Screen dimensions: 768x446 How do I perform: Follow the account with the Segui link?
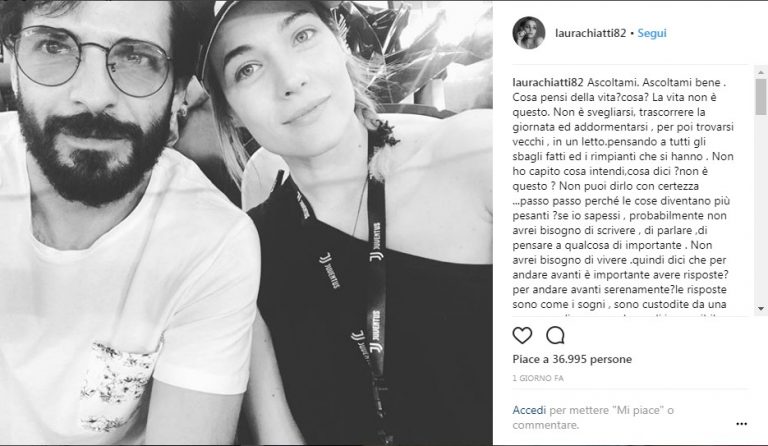(651, 33)
